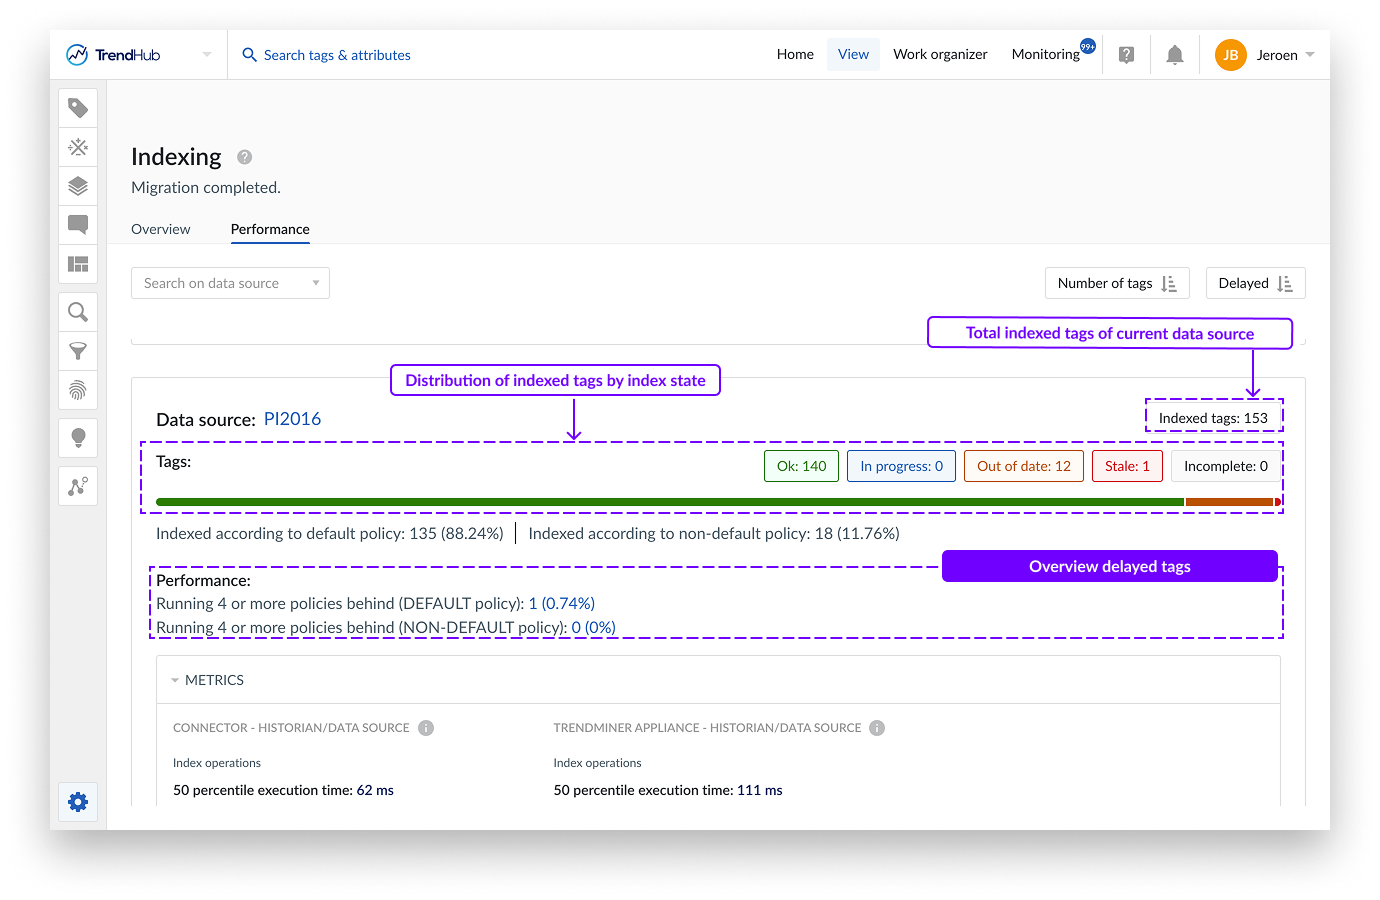The height and width of the screenshot is (900, 1380).
Task: Open the fingerprint search tool
Action: point(78,390)
